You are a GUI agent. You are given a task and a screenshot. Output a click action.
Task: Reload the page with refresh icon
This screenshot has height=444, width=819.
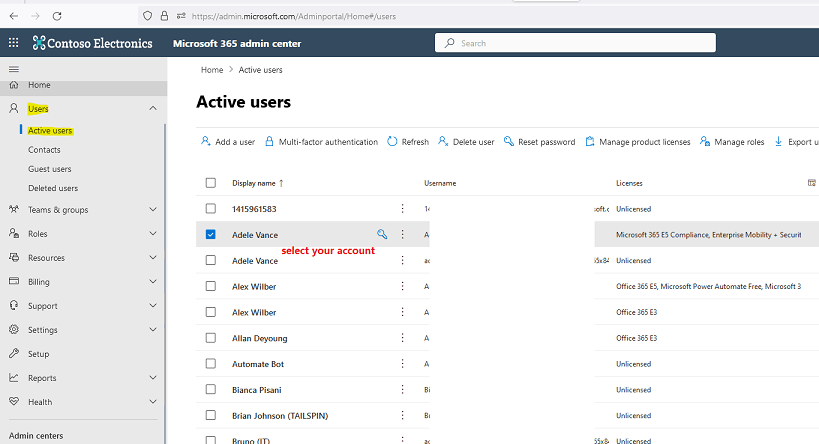57,16
